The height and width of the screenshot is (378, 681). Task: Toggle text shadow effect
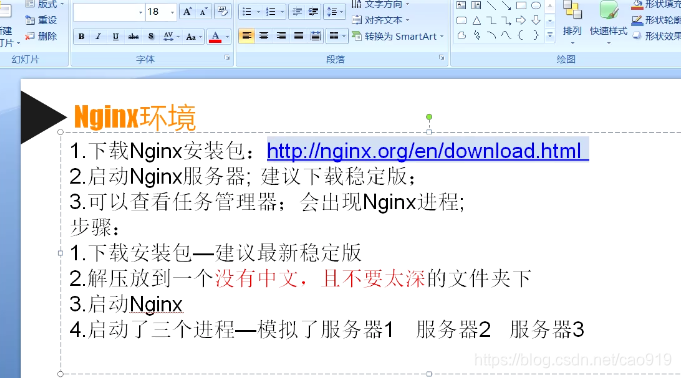pyautogui.click(x=151, y=36)
